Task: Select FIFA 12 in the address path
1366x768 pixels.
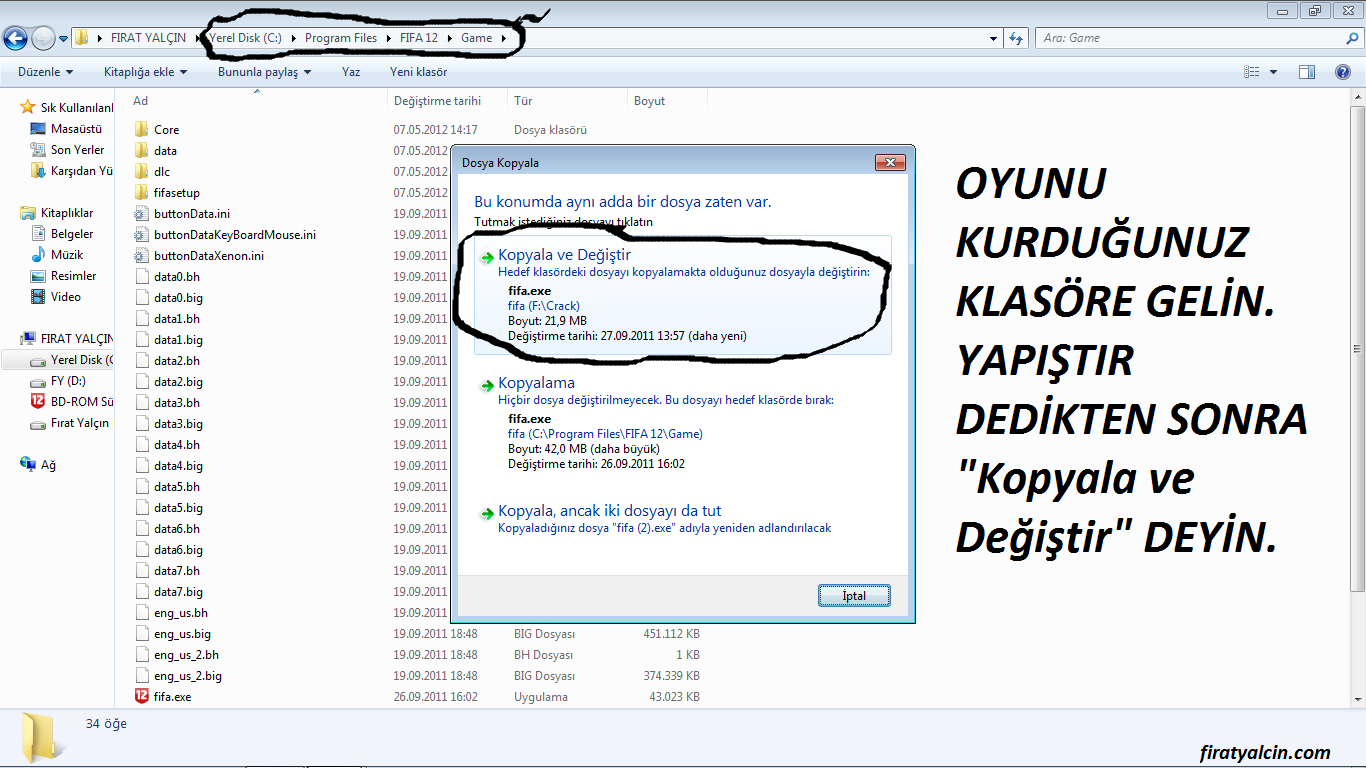Action: pos(419,38)
